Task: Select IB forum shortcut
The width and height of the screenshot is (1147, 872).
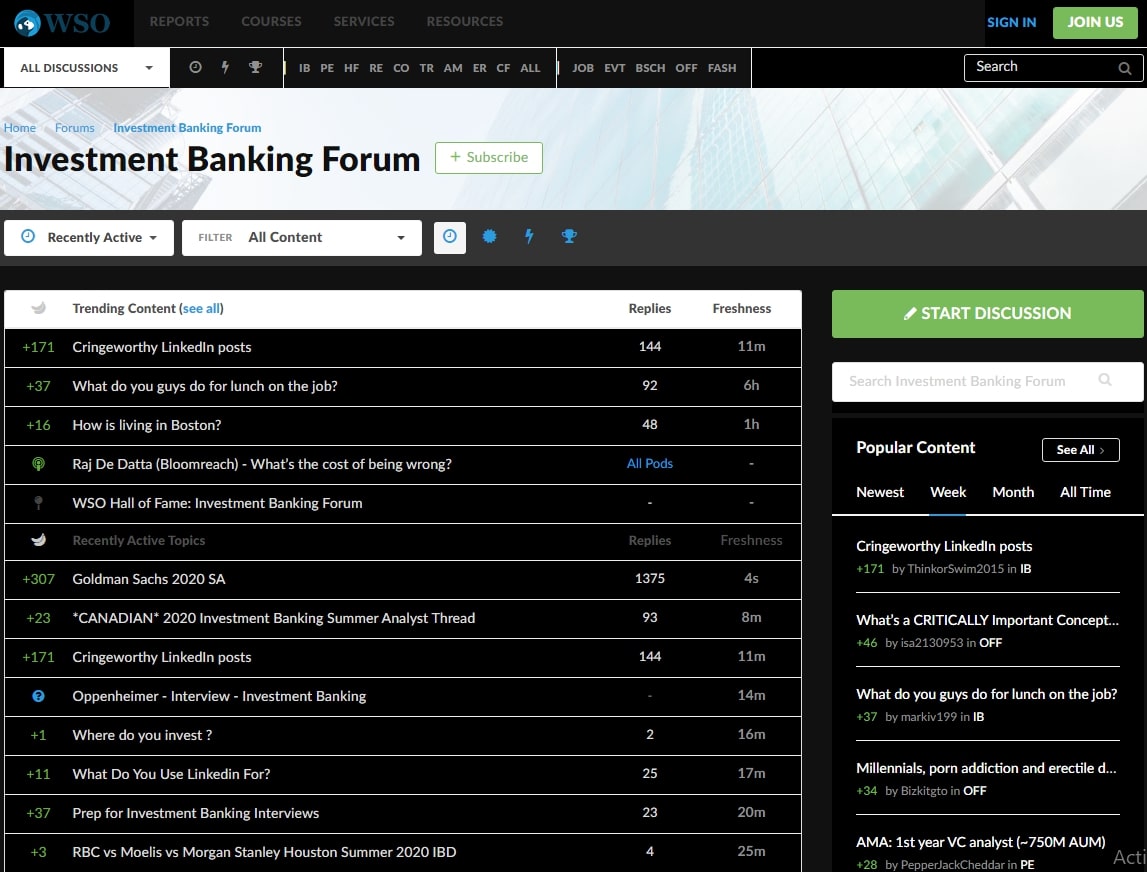Action: click(304, 68)
